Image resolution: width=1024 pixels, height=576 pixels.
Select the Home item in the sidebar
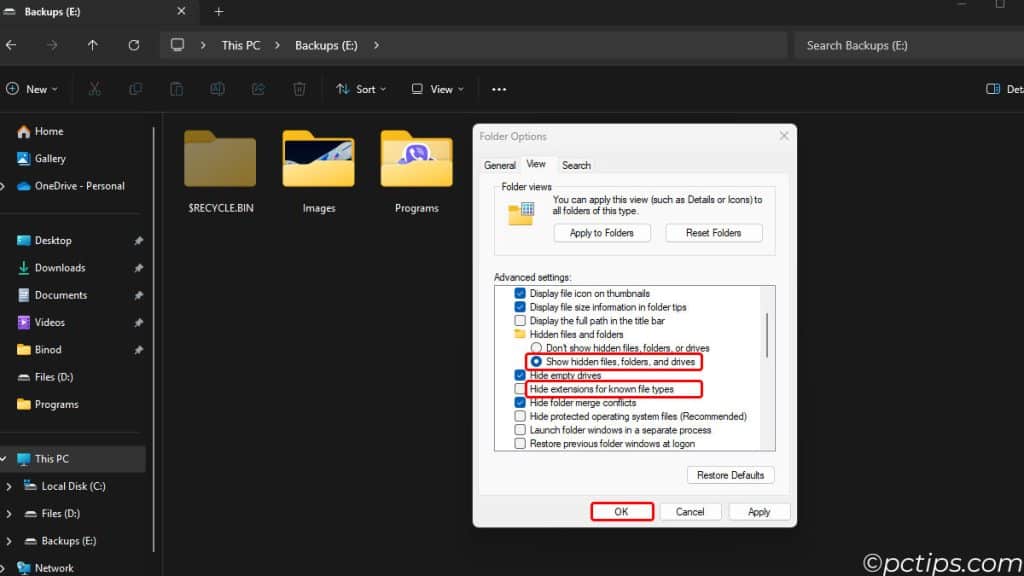click(48, 131)
